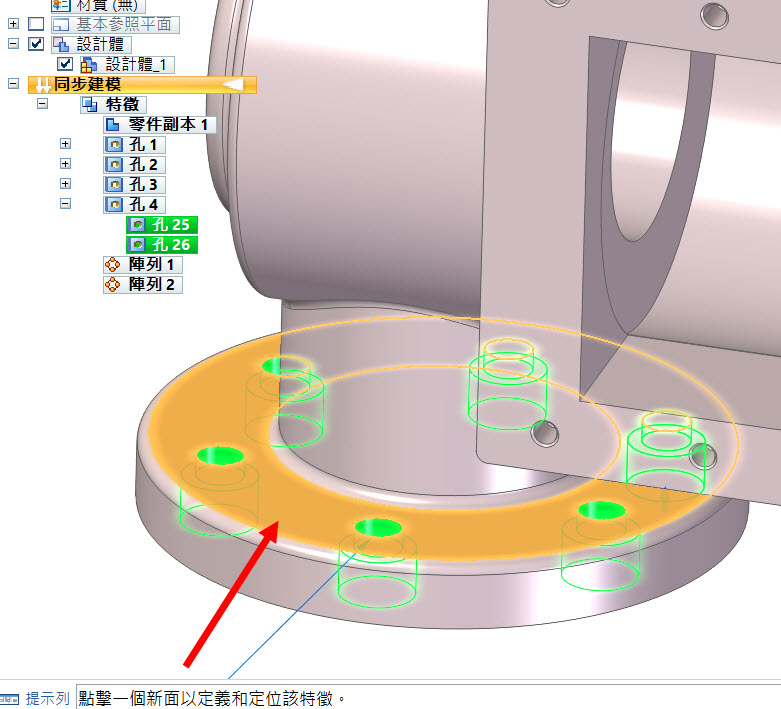Expand the 孔 3 feature node

coord(65,184)
